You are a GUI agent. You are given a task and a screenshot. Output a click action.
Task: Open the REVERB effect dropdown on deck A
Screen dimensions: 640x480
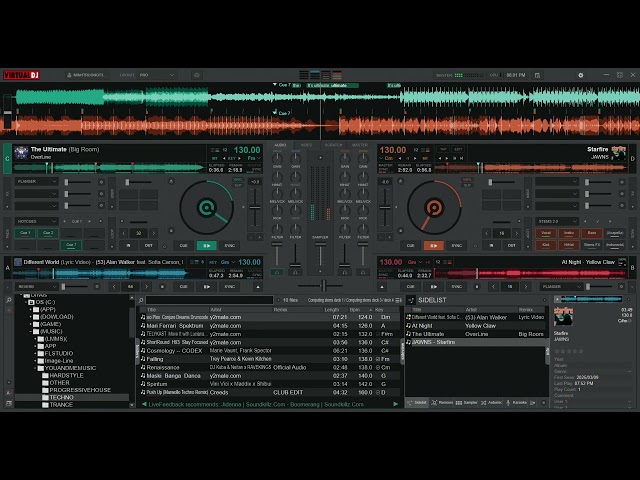[36, 287]
